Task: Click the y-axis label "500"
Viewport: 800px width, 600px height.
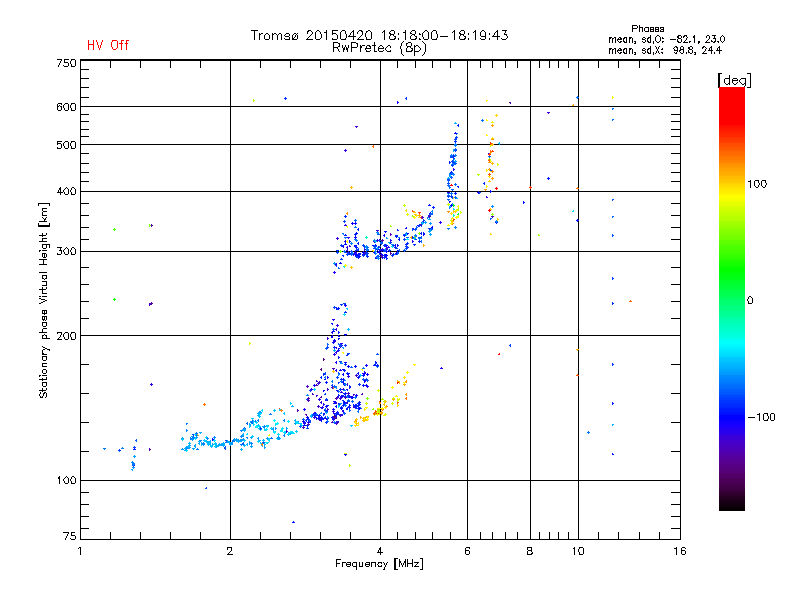Action: [66, 145]
